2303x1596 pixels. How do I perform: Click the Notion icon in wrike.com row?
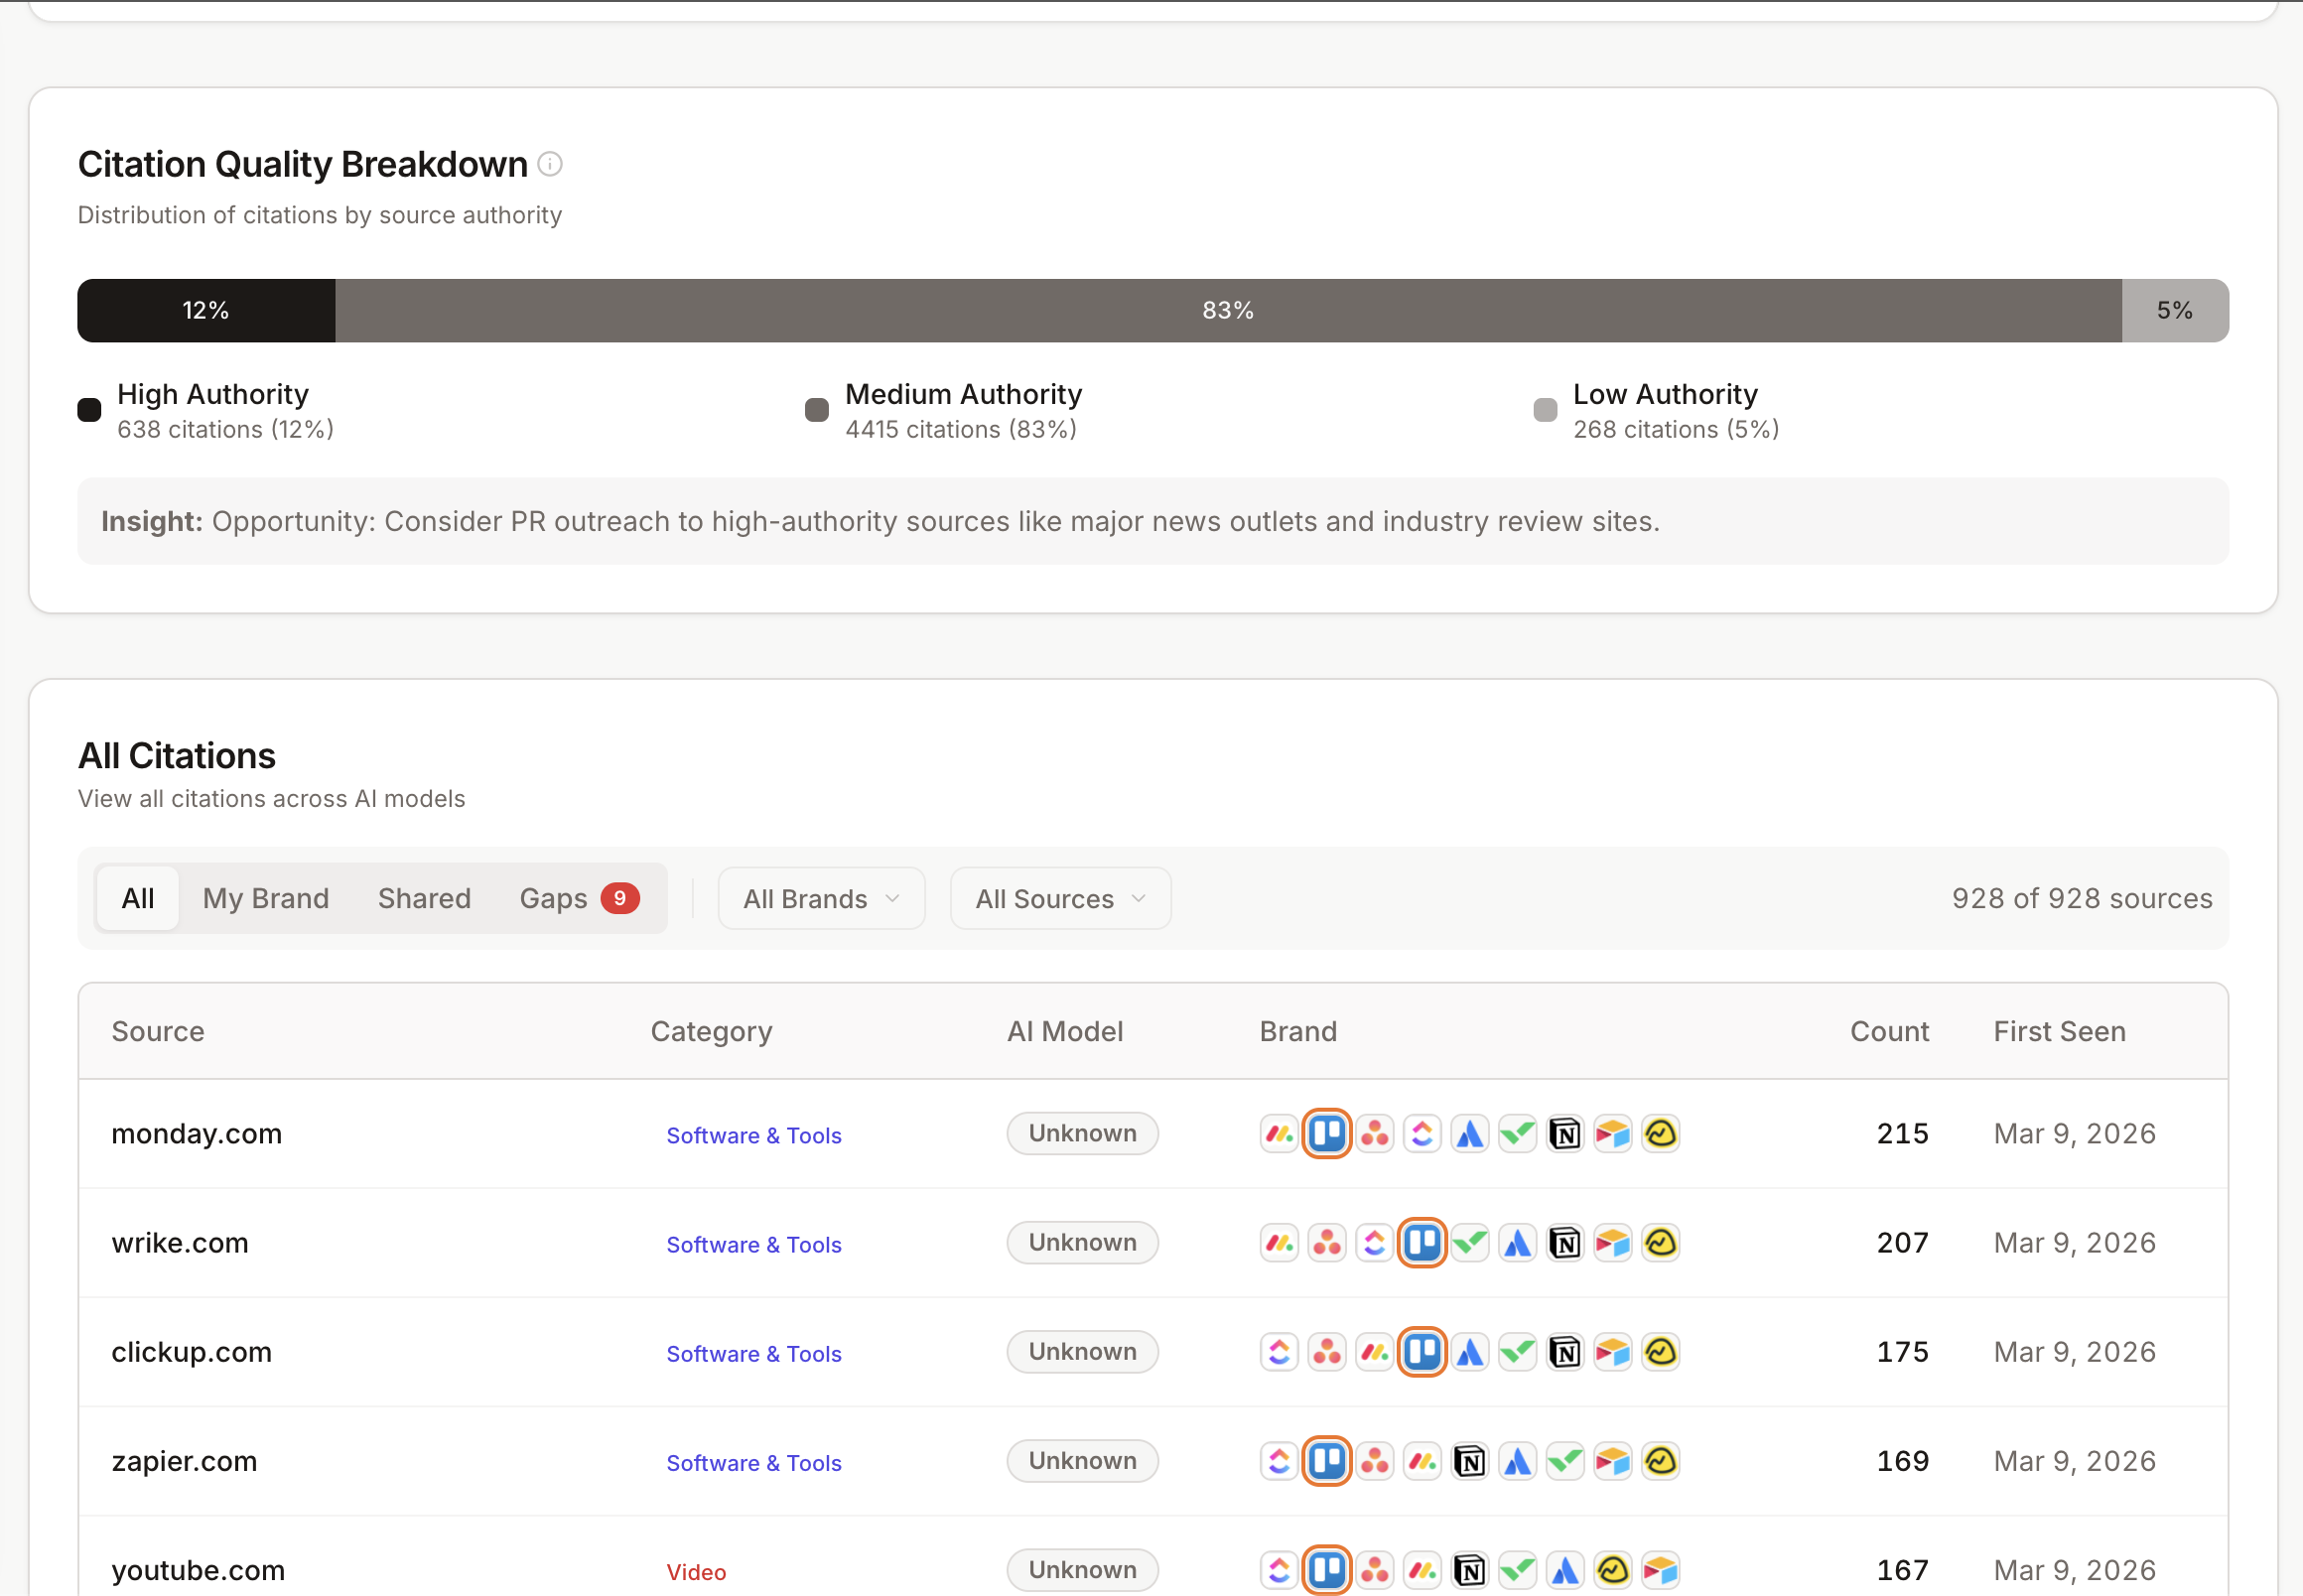1565,1243
